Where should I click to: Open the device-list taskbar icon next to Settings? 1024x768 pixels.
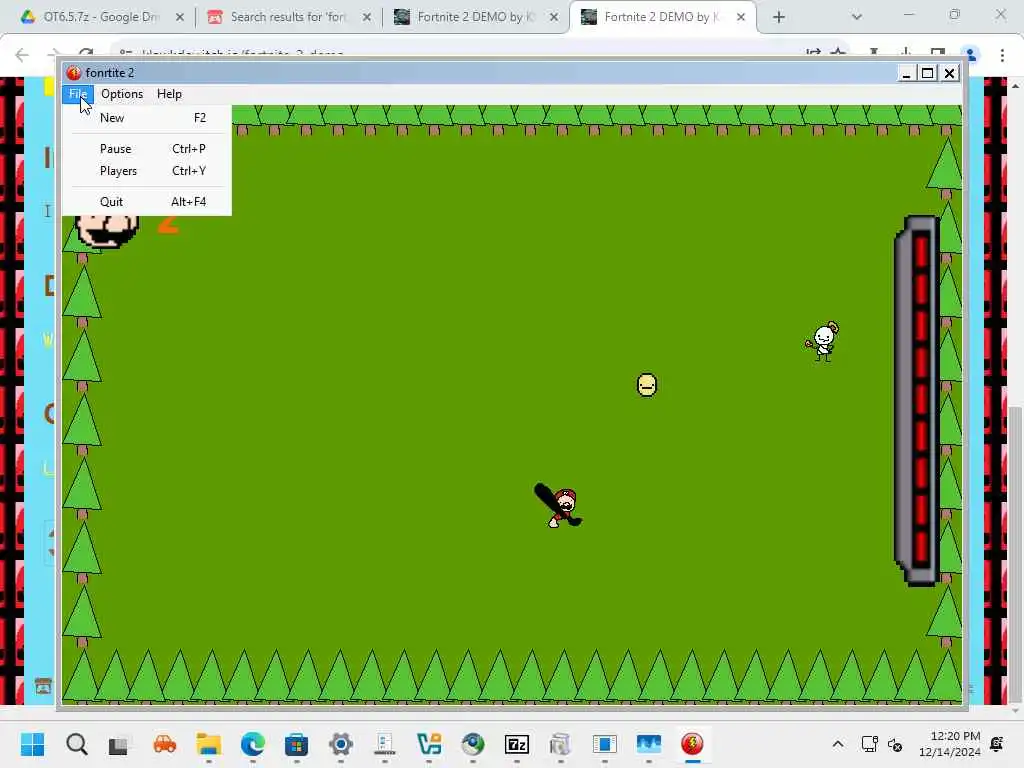(x=385, y=744)
